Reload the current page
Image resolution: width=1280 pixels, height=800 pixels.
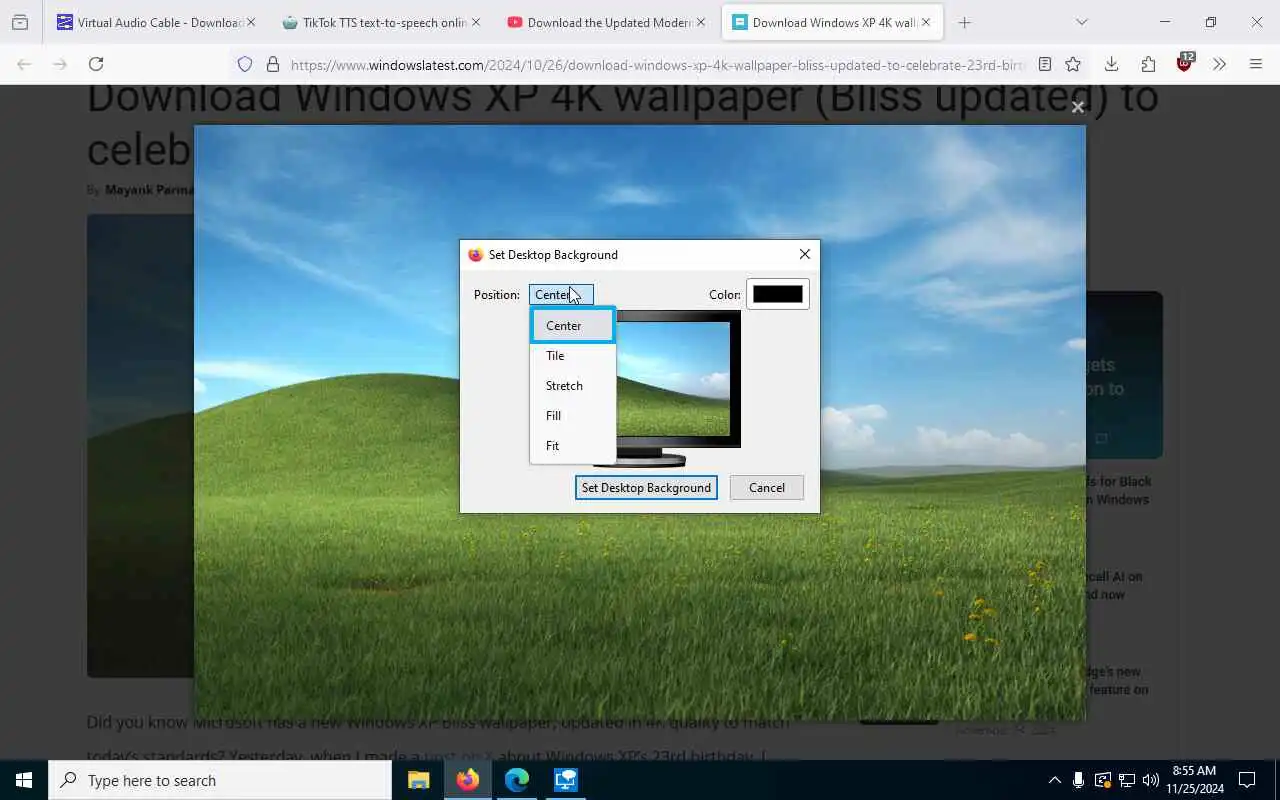[96, 64]
